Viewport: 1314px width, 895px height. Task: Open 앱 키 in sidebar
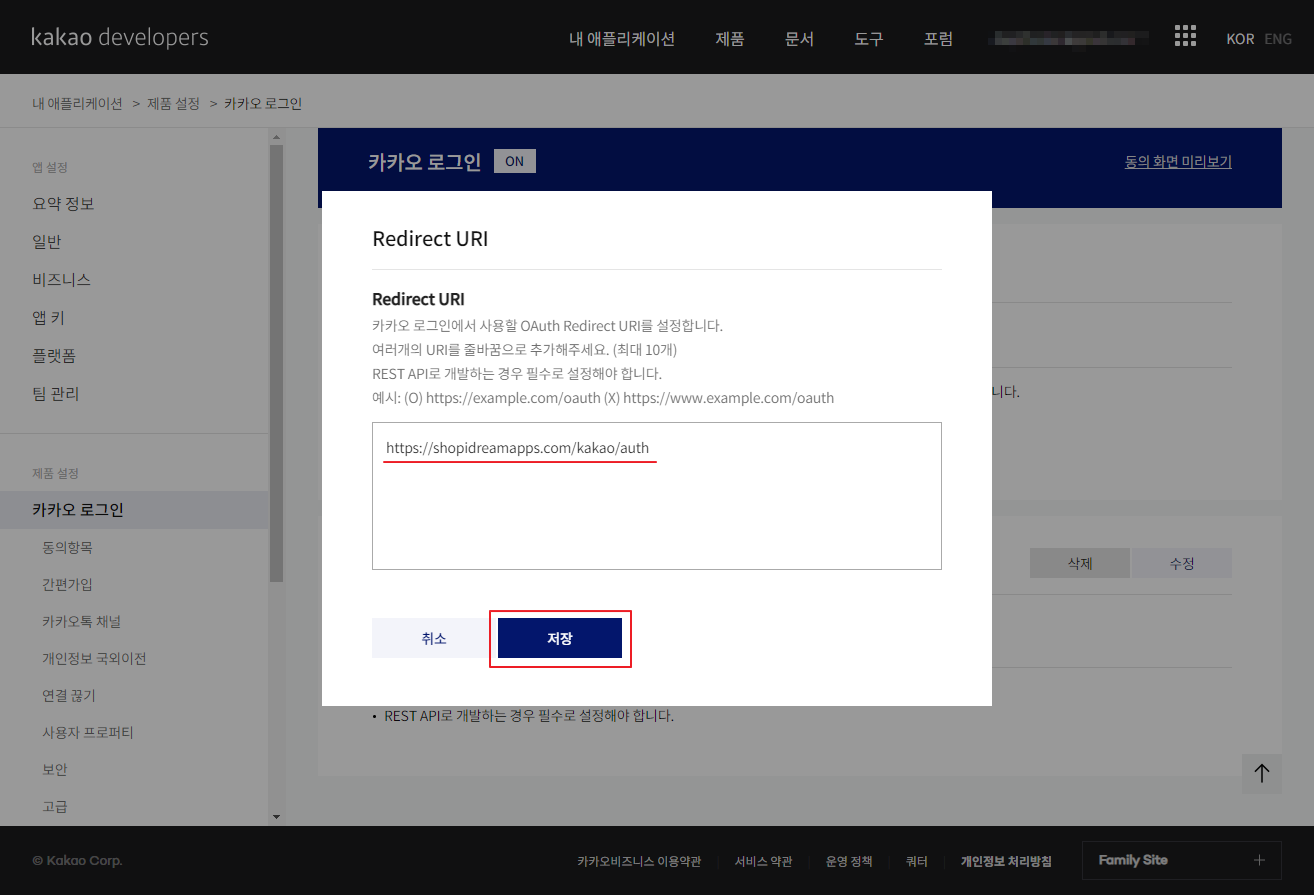click(x=49, y=318)
